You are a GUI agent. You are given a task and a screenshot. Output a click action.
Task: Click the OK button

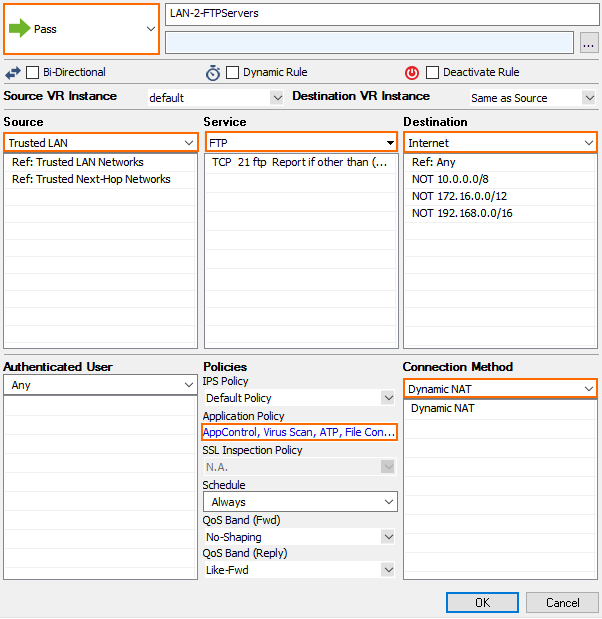click(x=482, y=602)
